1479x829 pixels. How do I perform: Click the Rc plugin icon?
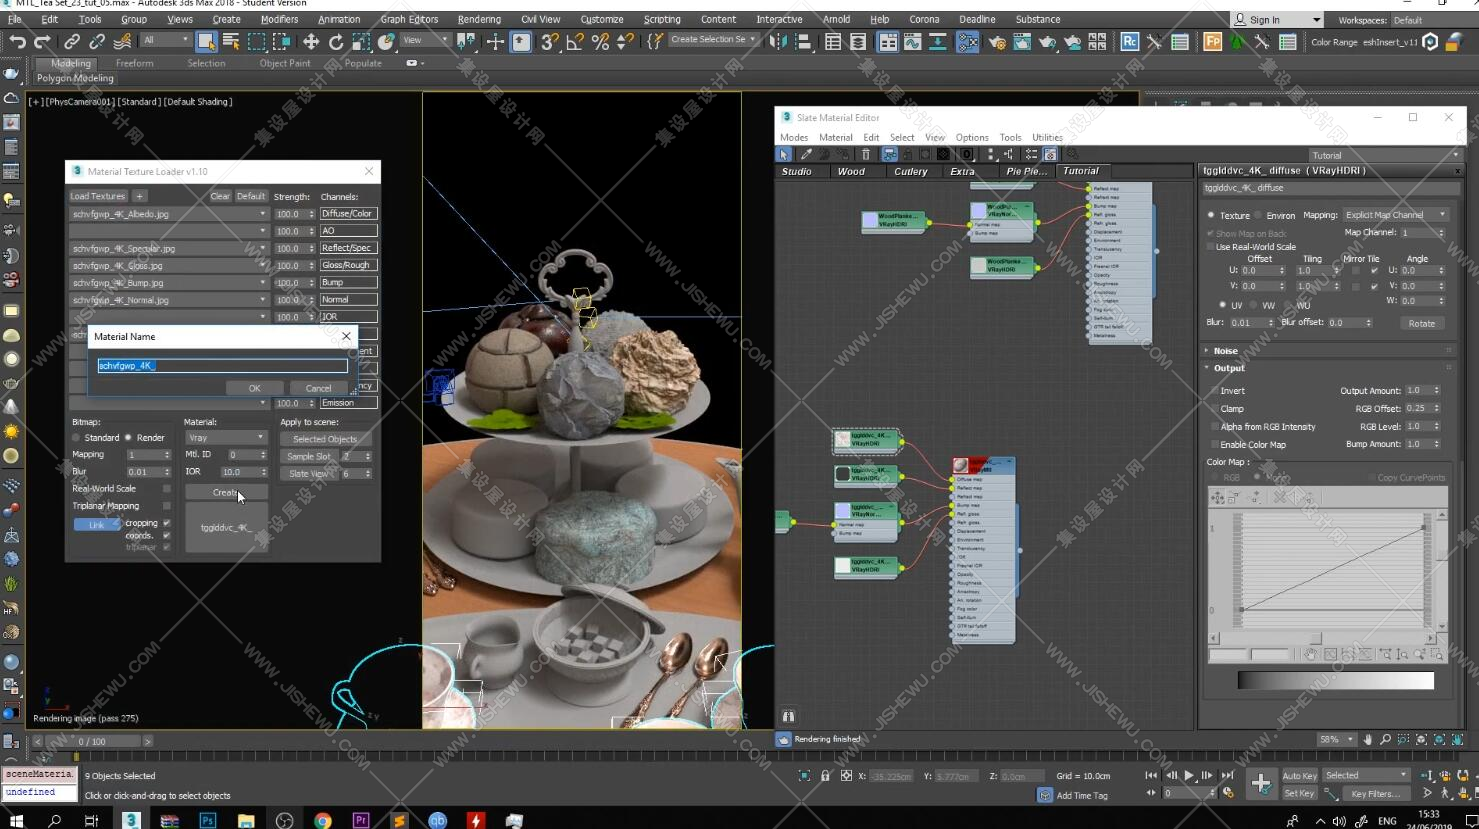pyautogui.click(x=1129, y=41)
